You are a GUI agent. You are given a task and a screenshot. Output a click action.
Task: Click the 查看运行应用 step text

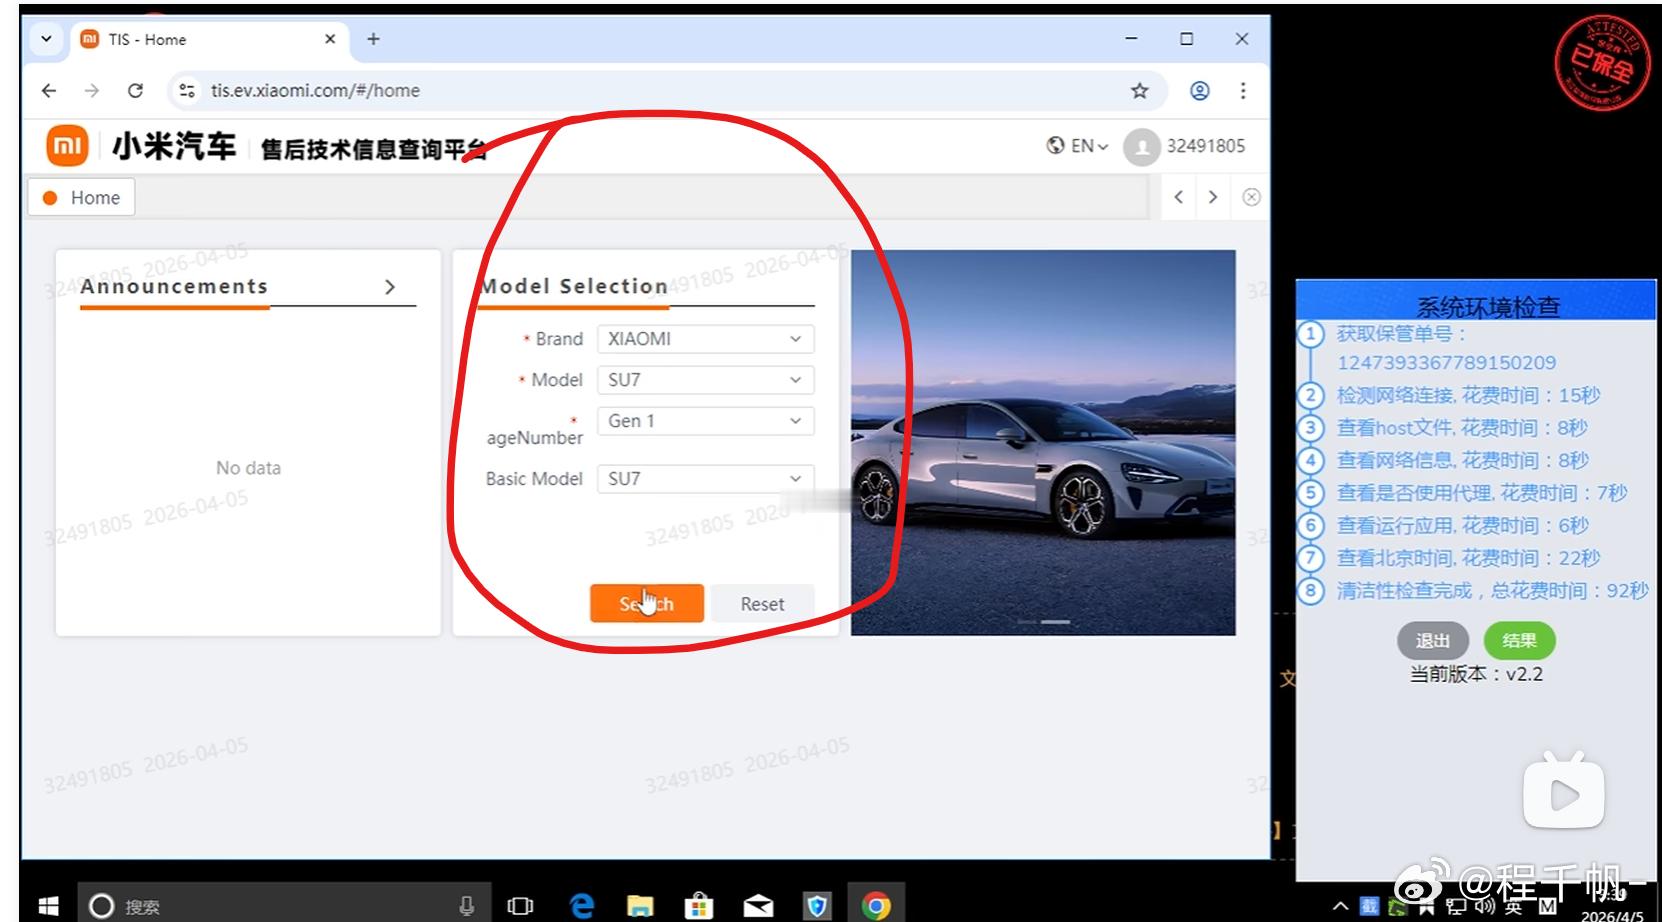1462,526
